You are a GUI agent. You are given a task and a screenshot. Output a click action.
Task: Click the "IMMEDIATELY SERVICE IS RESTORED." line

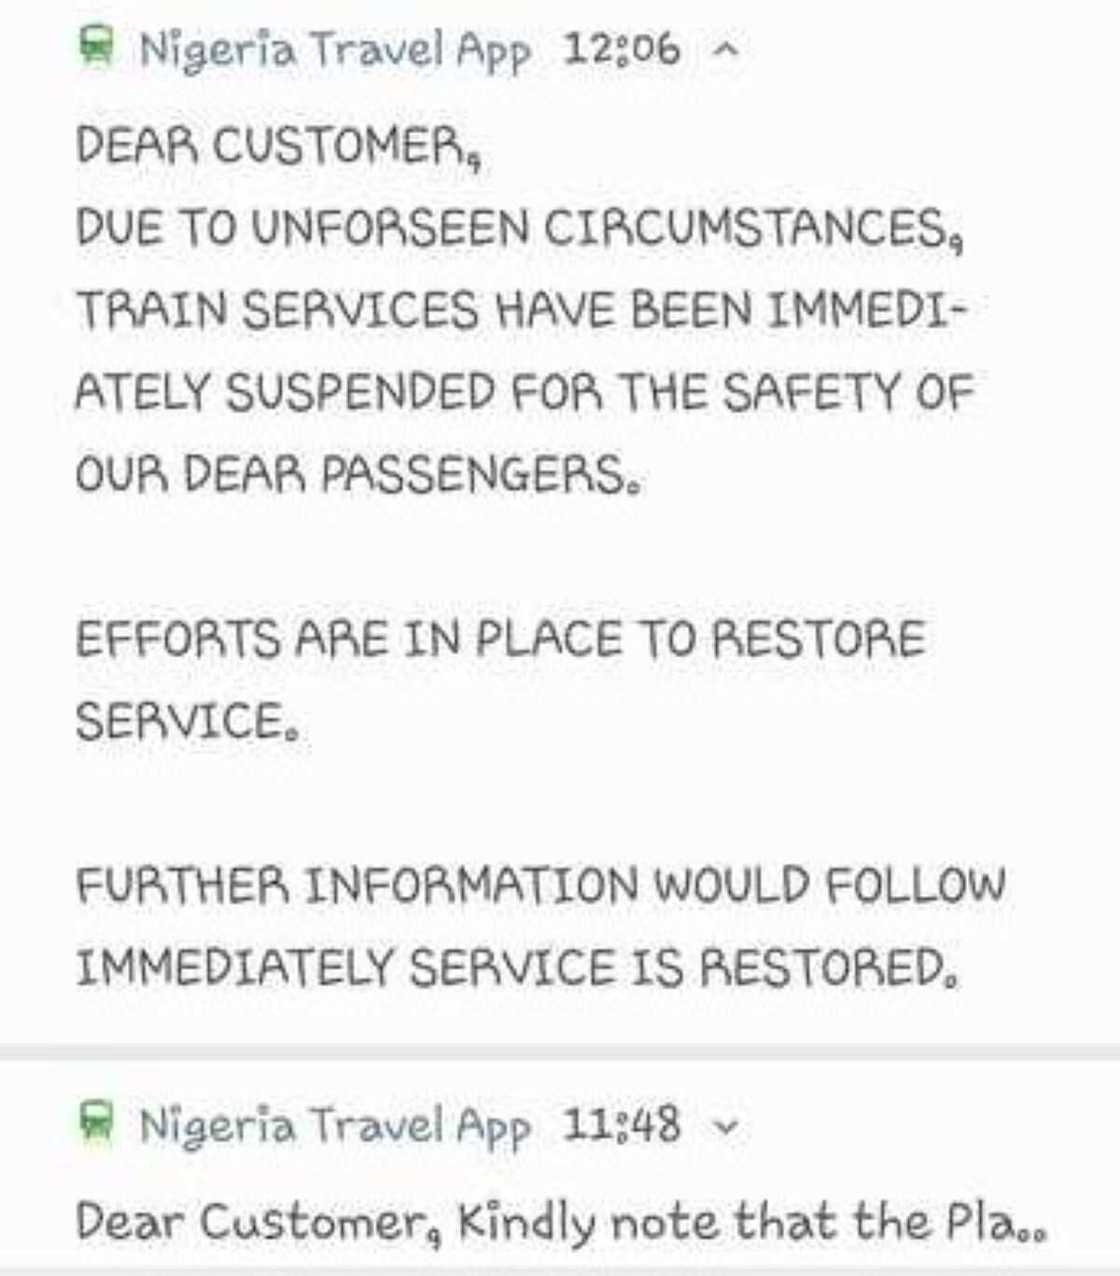pyautogui.click(x=516, y=968)
